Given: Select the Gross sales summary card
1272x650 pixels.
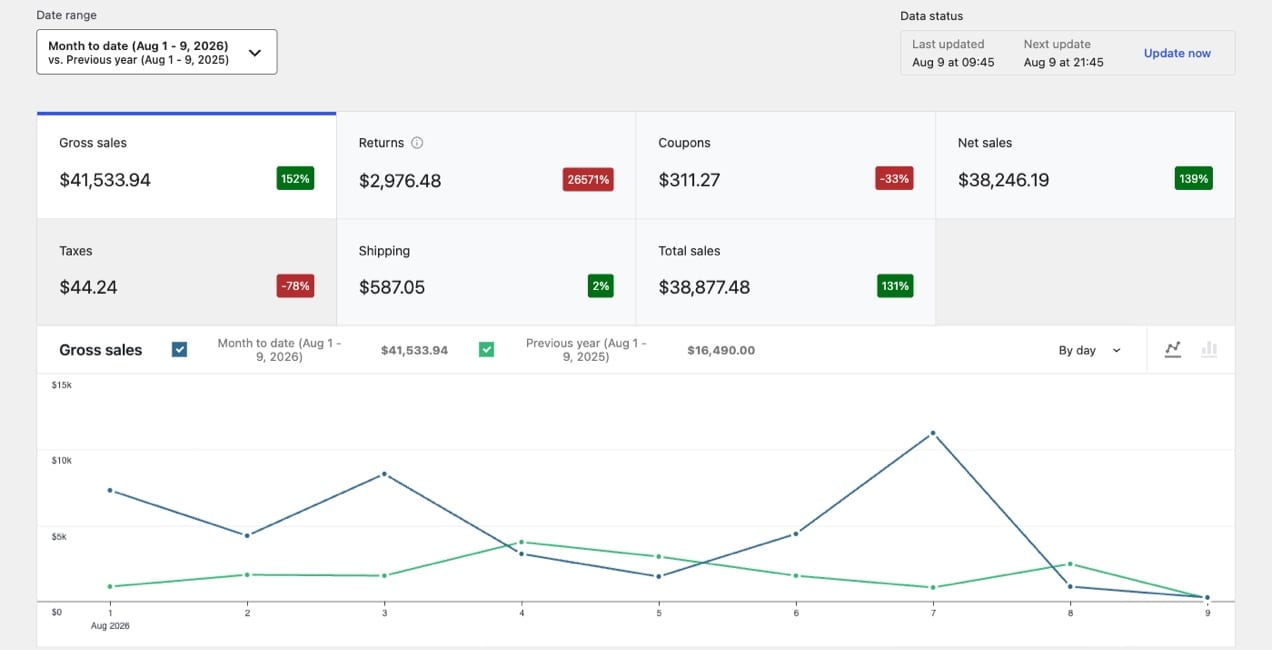Looking at the screenshot, I should pyautogui.click(x=187, y=165).
